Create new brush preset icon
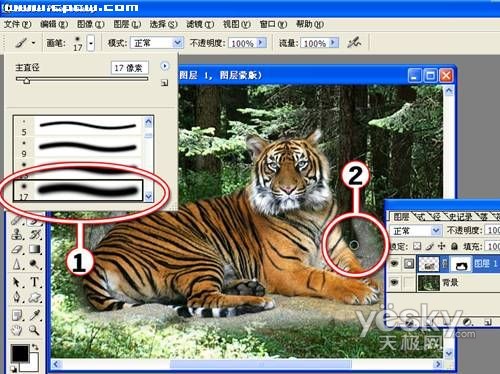Image resolution: width=500 pixels, height=374 pixels. [164, 83]
